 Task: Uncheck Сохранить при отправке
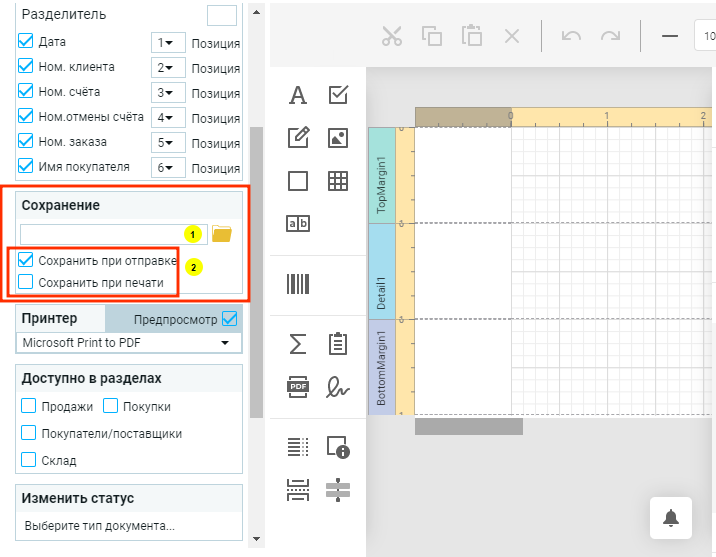(x=27, y=261)
